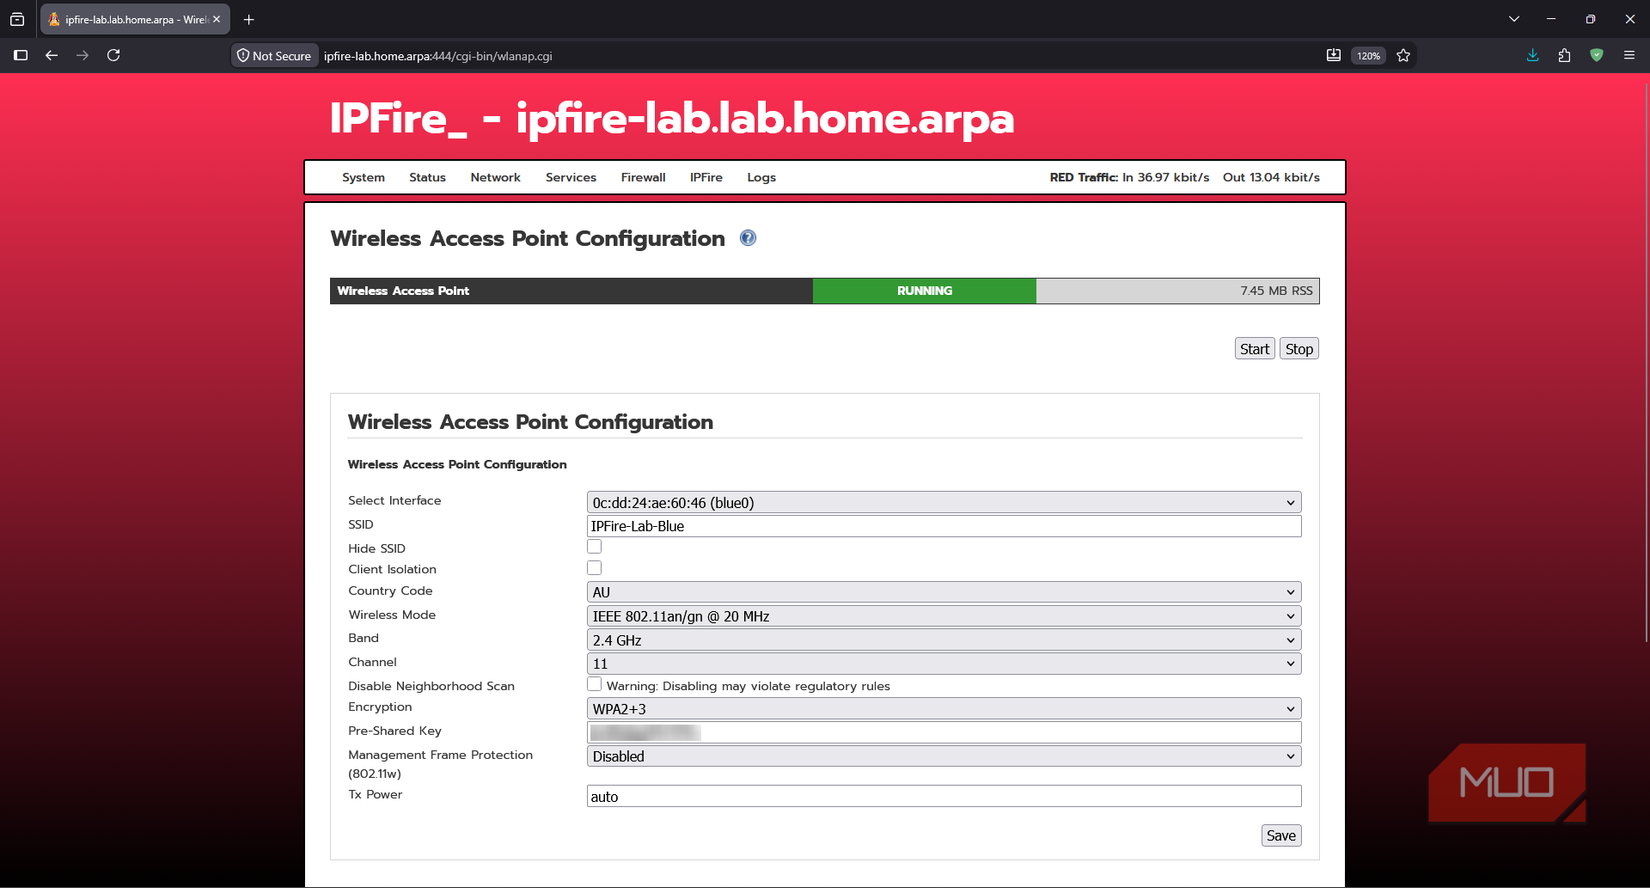The width and height of the screenshot is (1650, 888).
Task: Save the access point configuration
Action: tap(1281, 836)
